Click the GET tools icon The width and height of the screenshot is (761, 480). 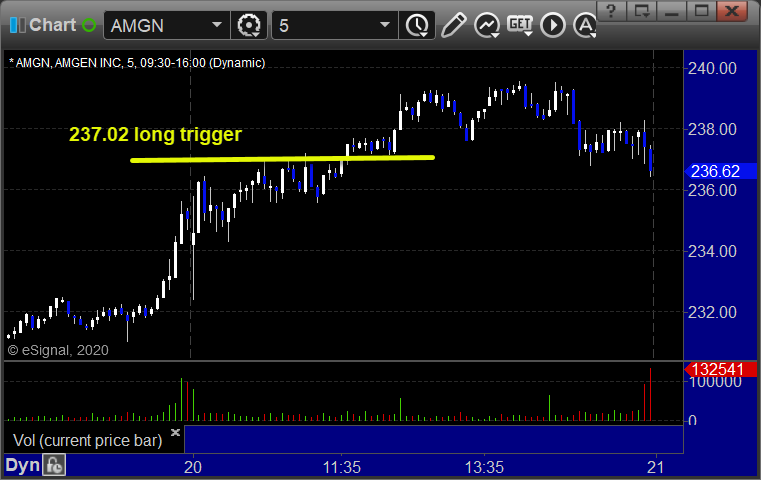[520, 25]
